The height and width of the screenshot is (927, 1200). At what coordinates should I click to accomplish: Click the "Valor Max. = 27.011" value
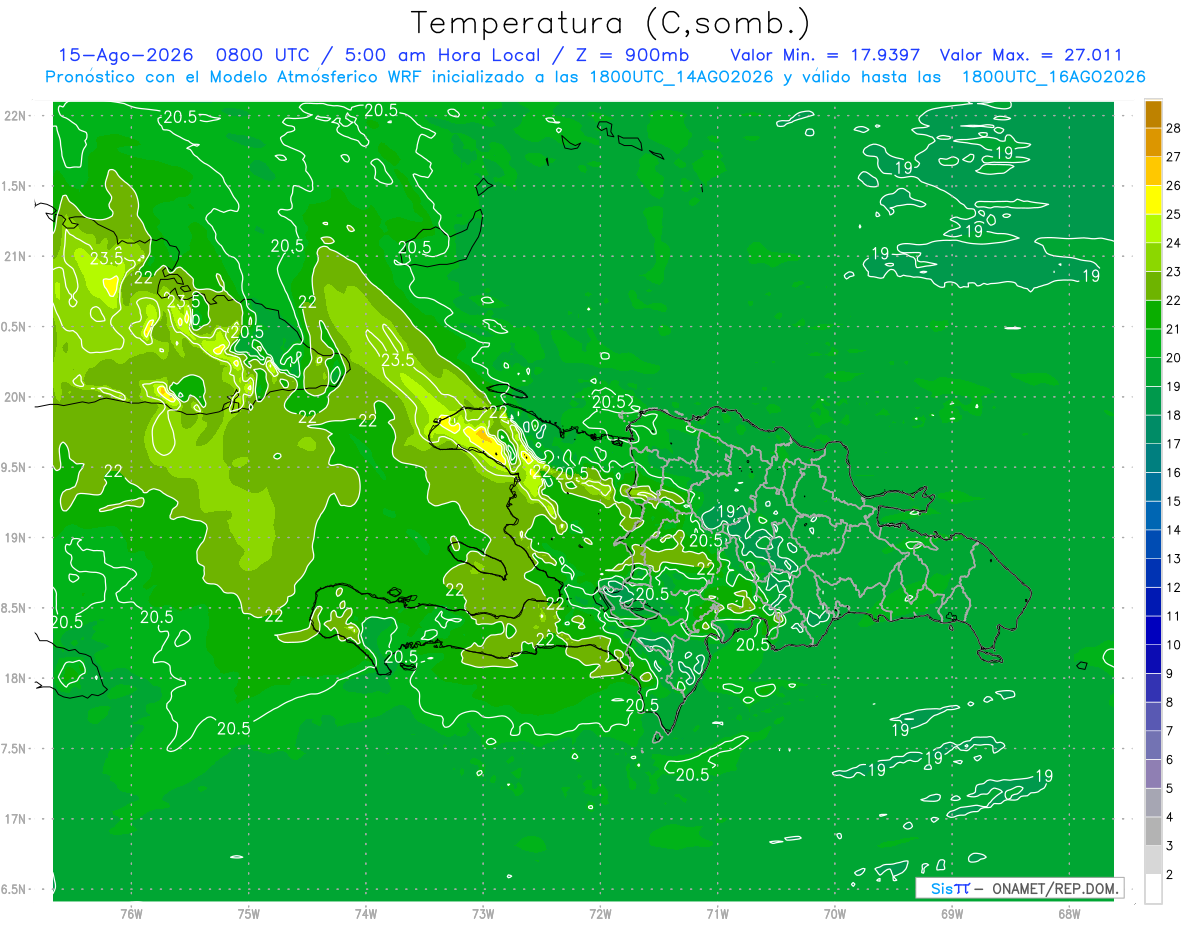coord(1031,55)
